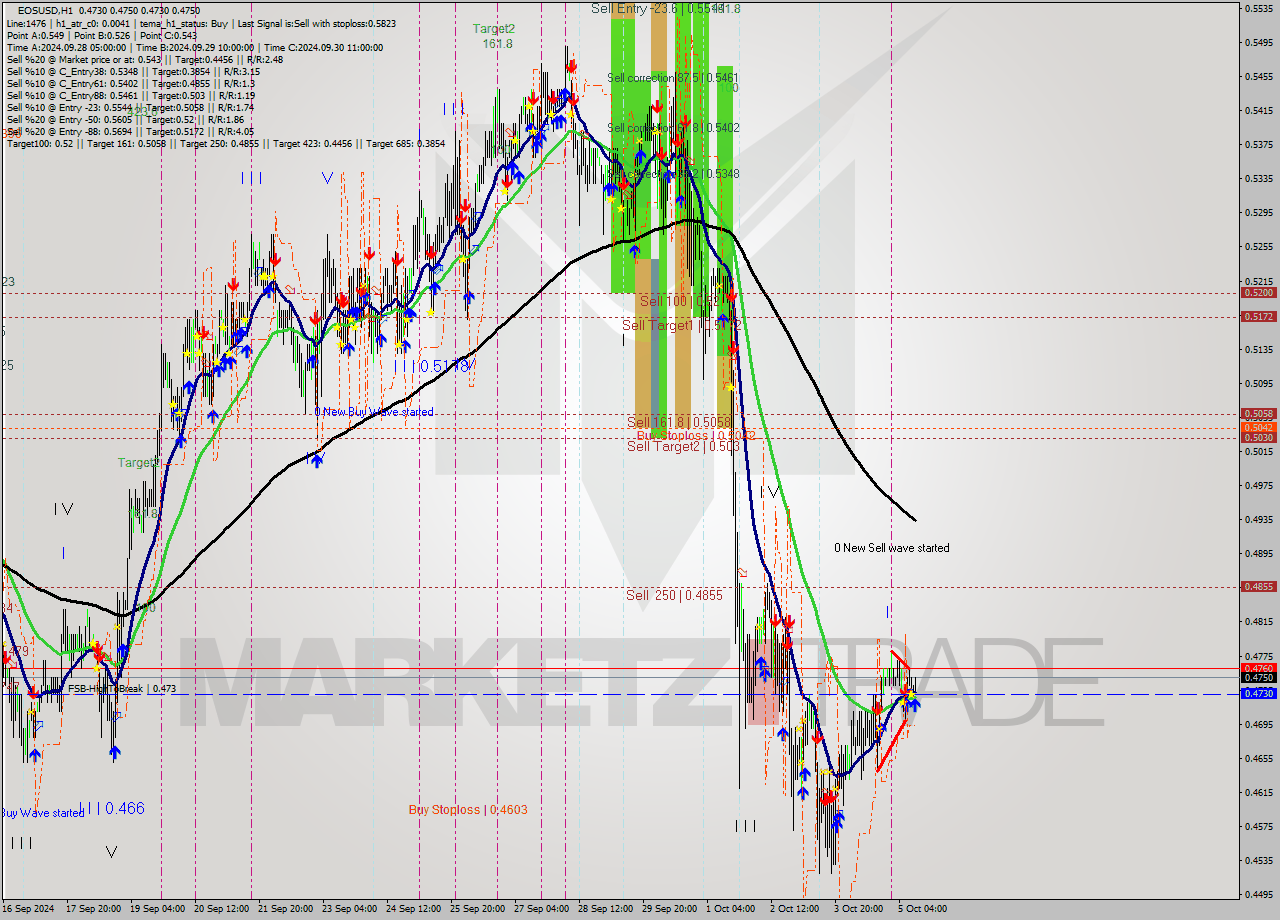Click the 'I I I 0.466' wave label
Image resolution: width=1280 pixels, height=920 pixels.
coord(111,807)
